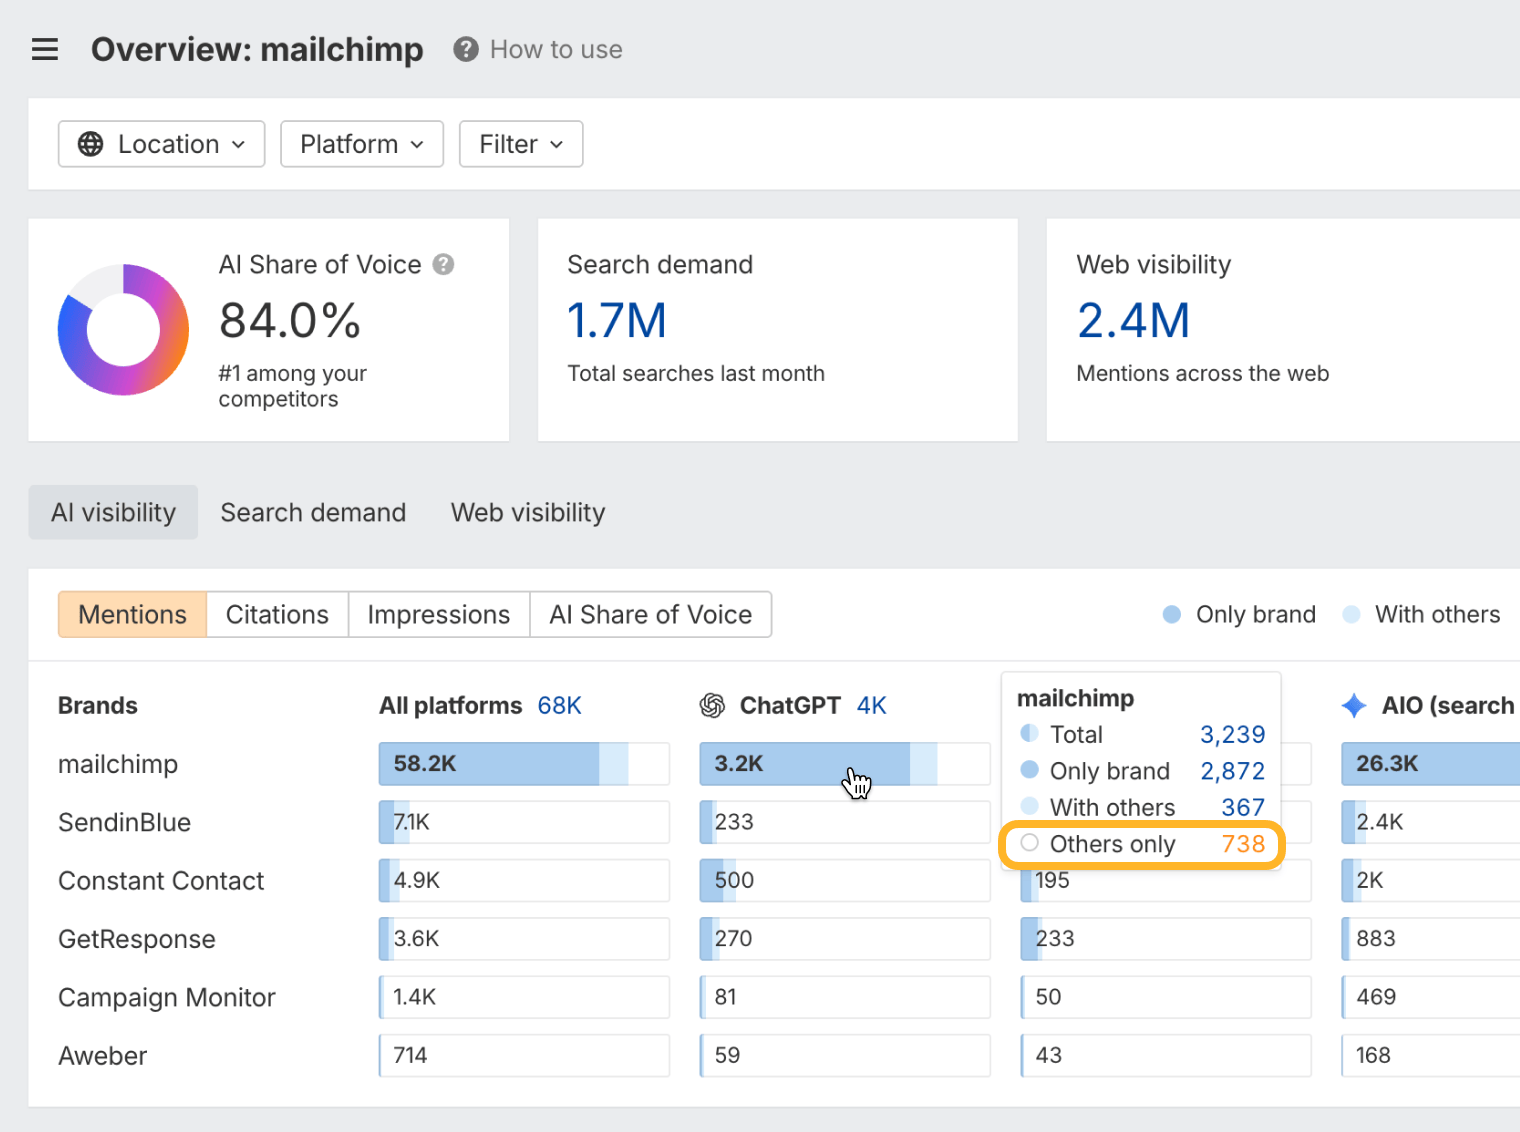The image size is (1520, 1132).
Task: Click Constant Contact 4.9K cell
Action: tap(524, 881)
